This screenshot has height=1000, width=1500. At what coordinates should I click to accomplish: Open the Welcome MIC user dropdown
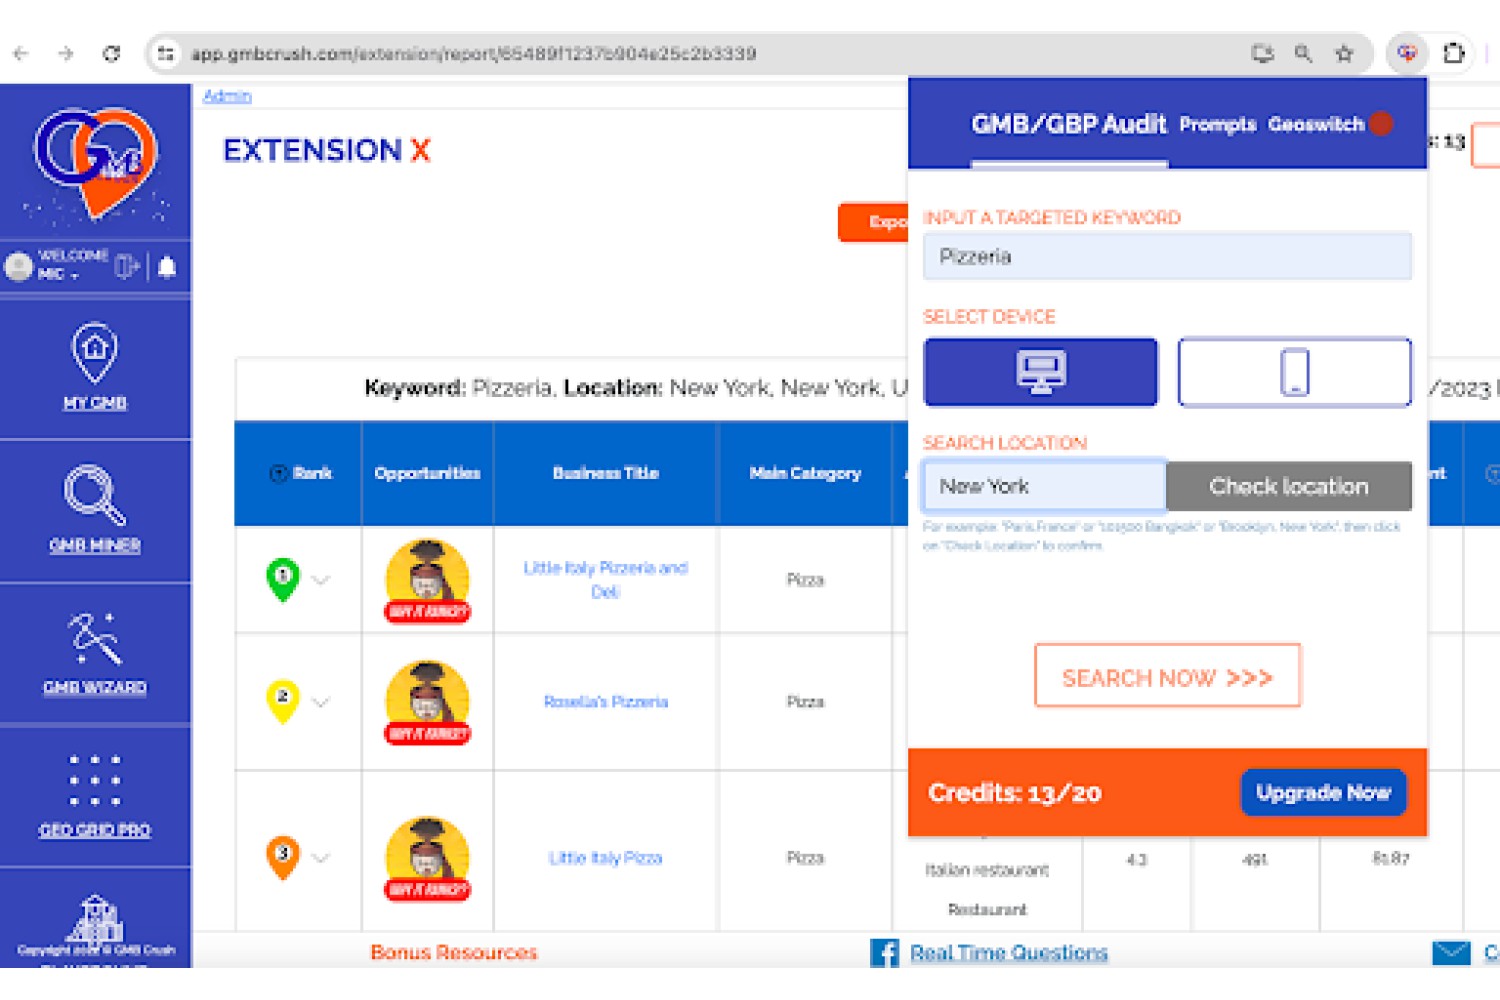pos(73,265)
